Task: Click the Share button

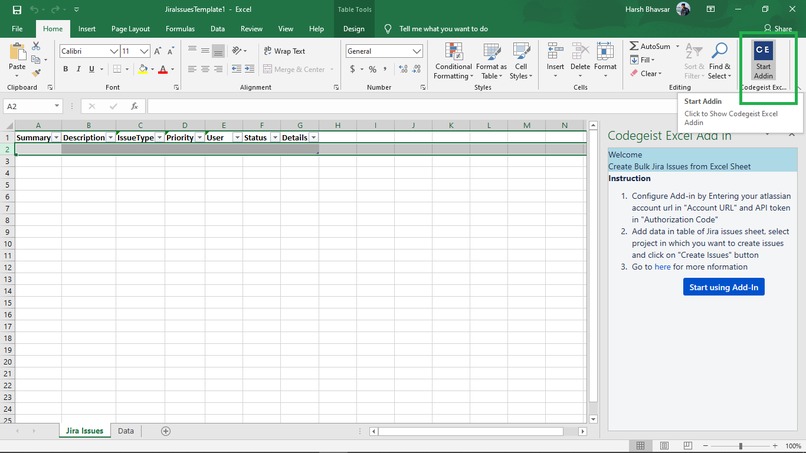Action: 778,29
